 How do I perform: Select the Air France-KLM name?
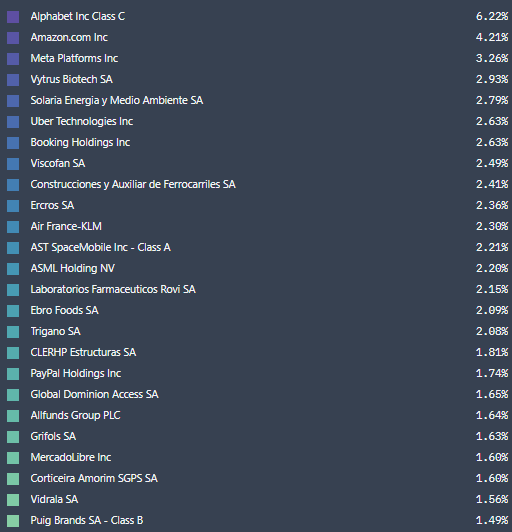[66, 226]
